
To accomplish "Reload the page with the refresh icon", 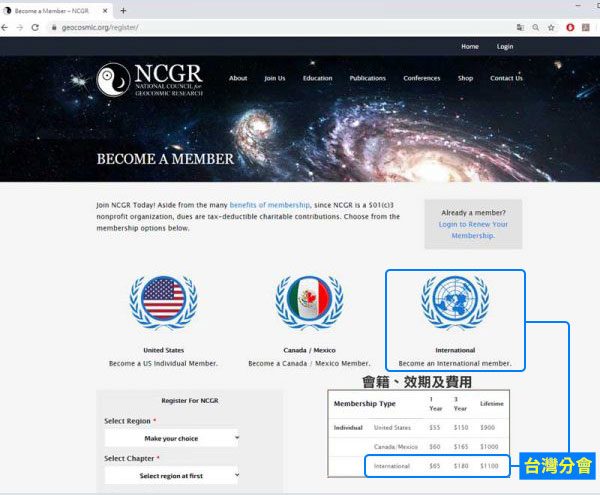I will click(35, 28).
